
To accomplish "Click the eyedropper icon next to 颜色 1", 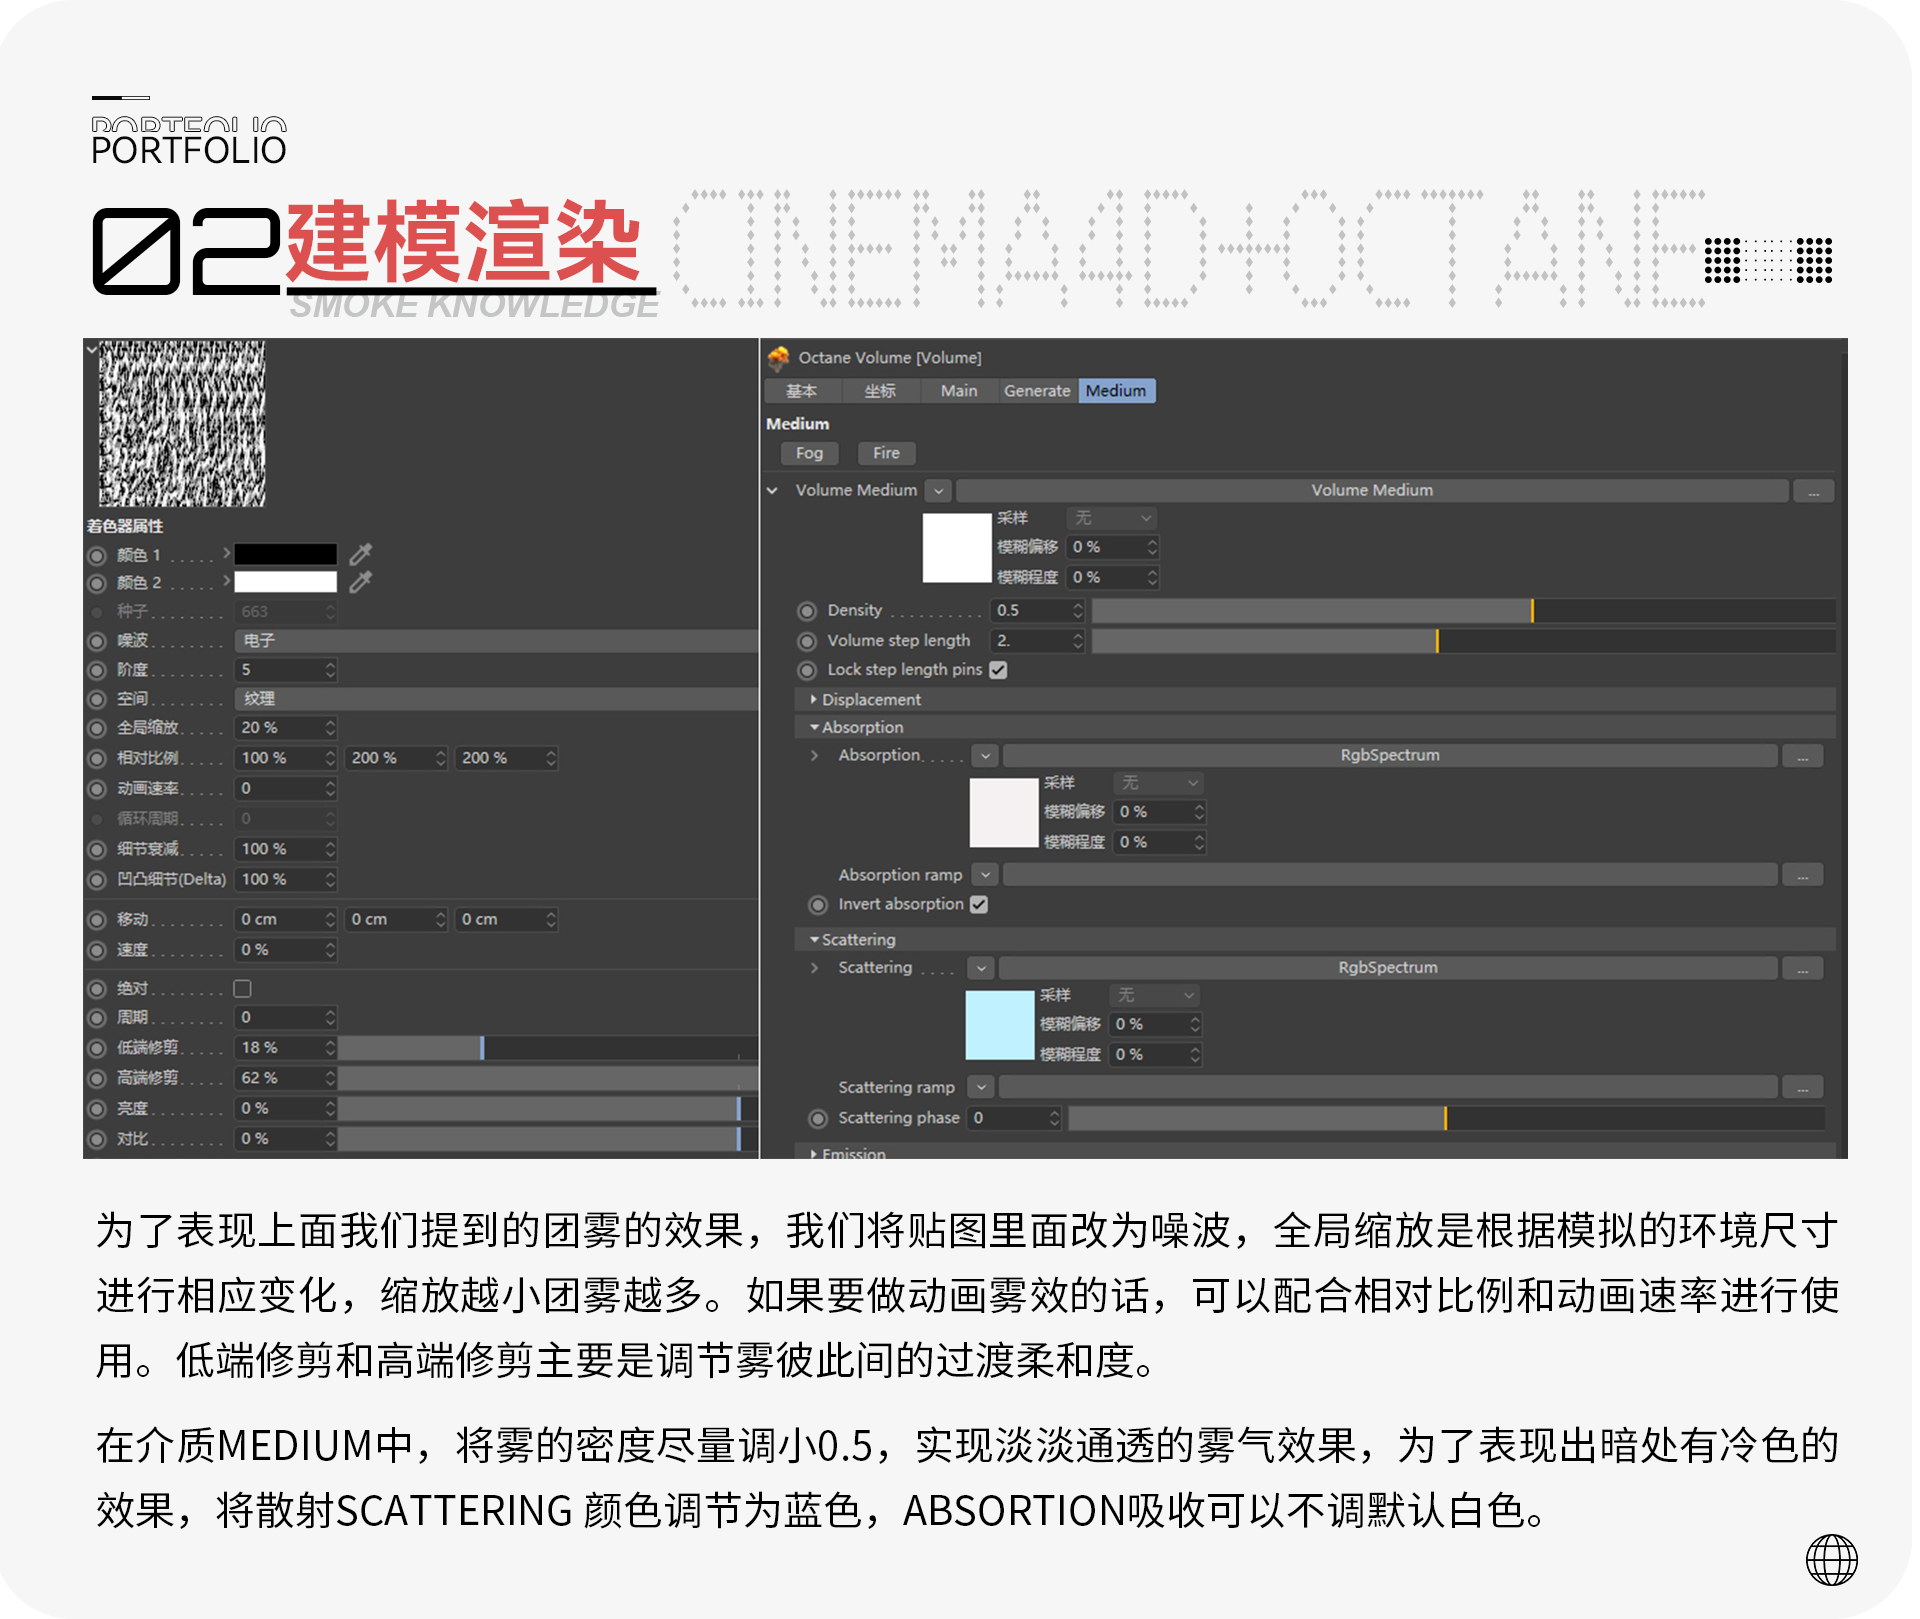I will click(x=362, y=554).
